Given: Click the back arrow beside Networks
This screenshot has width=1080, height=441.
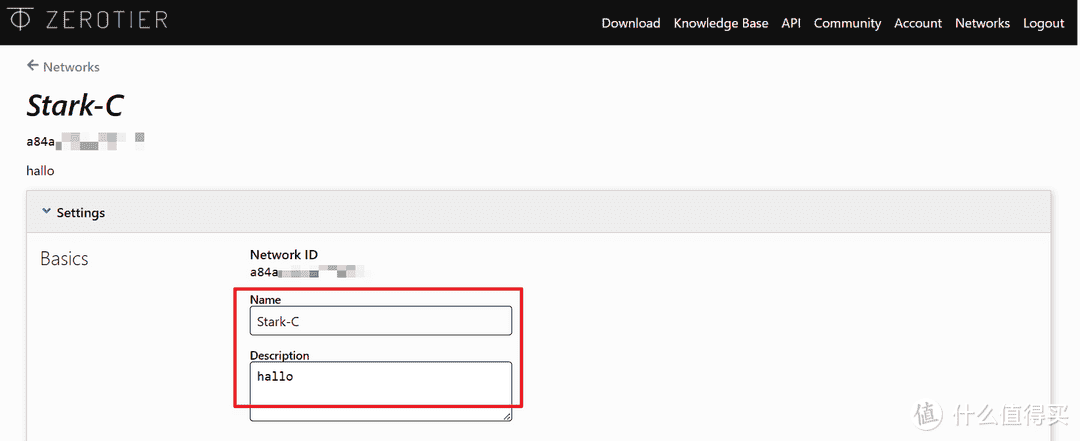Looking at the screenshot, I should 33,66.
